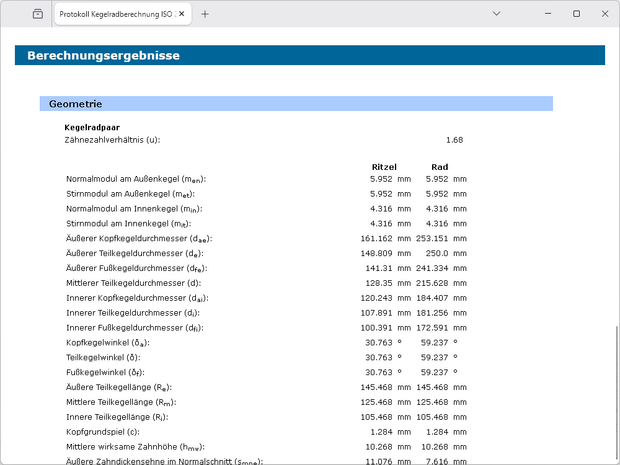Click the Normalmodul am Außenkegel label
The height and width of the screenshot is (465, 620).
(135, 179)
